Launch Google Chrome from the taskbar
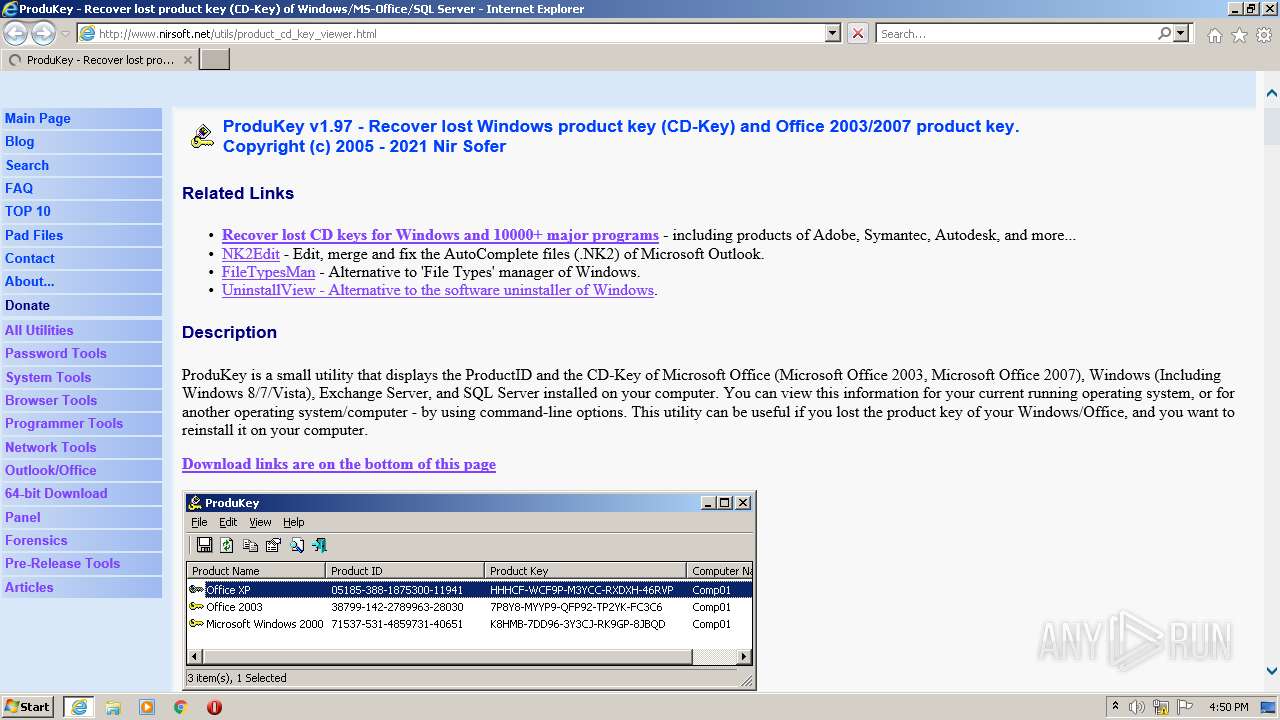 pos(181,707)
